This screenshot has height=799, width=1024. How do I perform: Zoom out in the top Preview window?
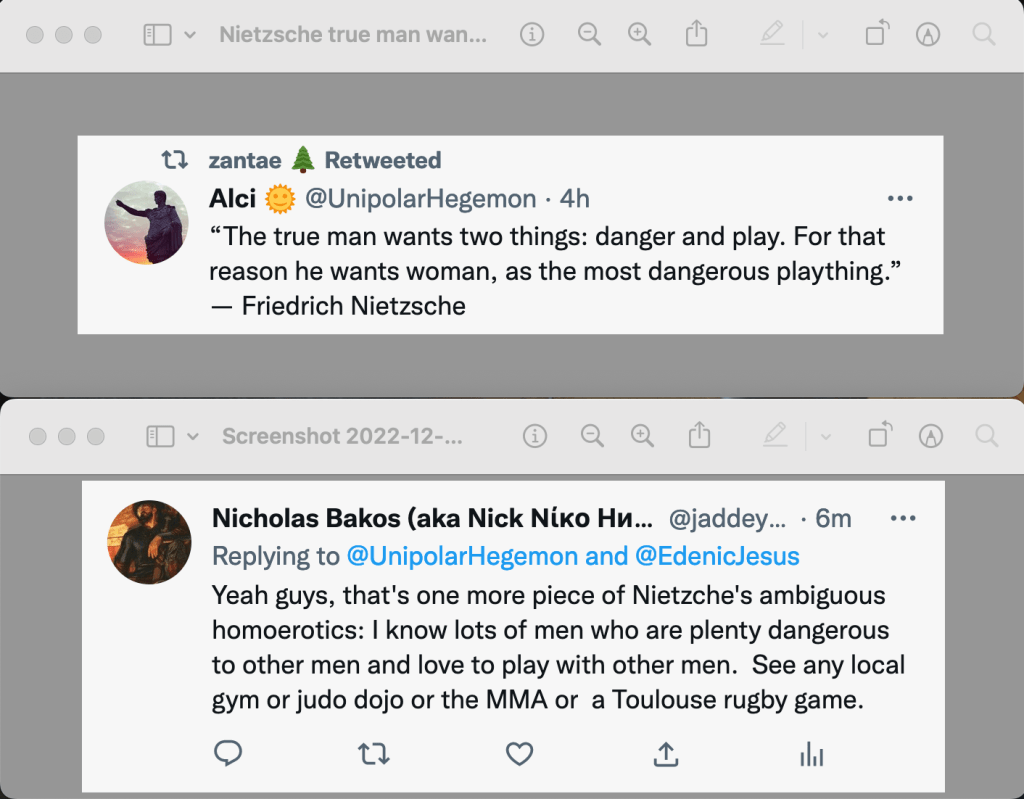tap(590, 35)
